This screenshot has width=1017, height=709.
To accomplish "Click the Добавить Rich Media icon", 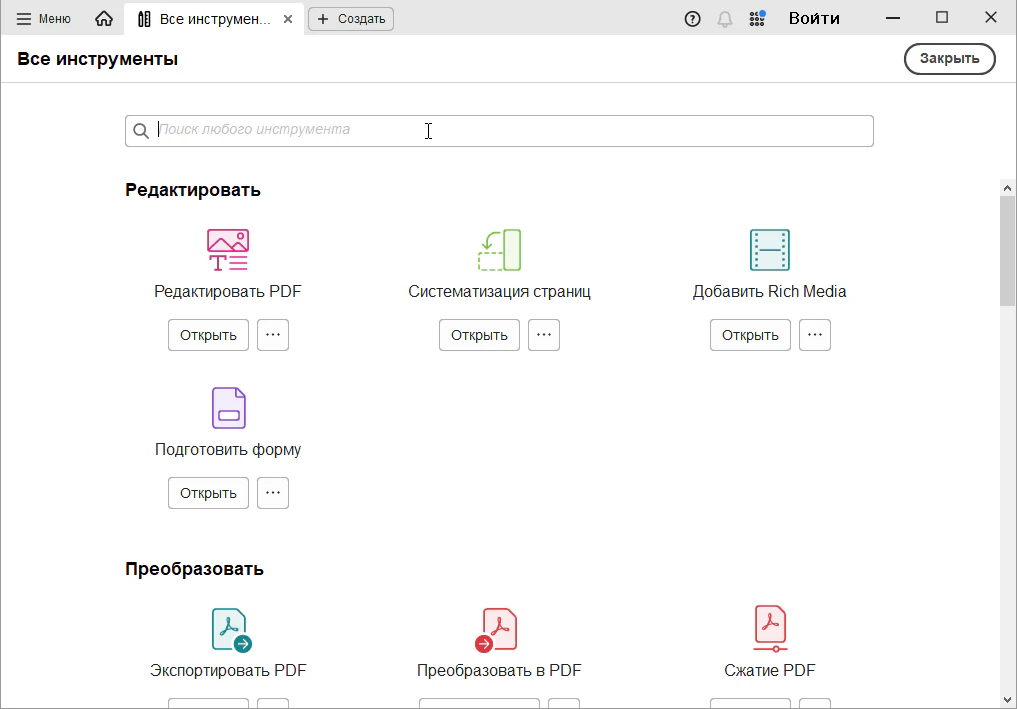I will coord(769,250).
